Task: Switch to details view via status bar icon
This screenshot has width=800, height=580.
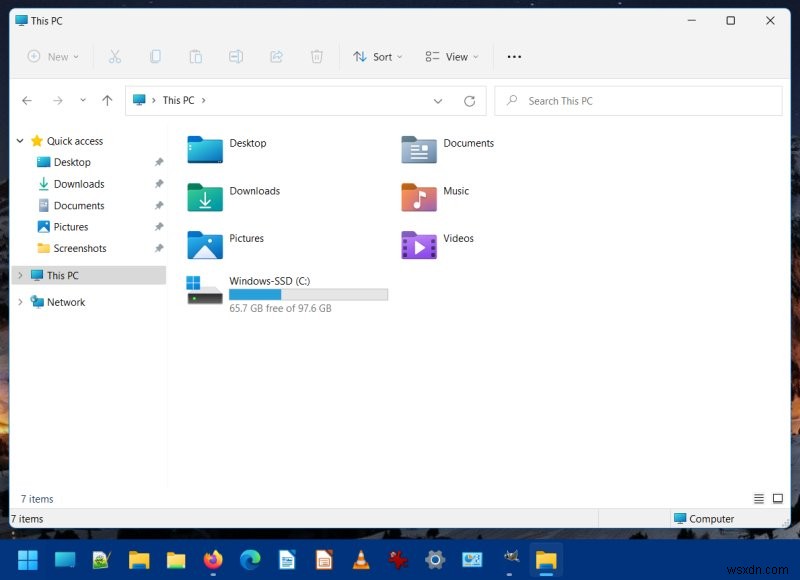Action: (758, 498)
